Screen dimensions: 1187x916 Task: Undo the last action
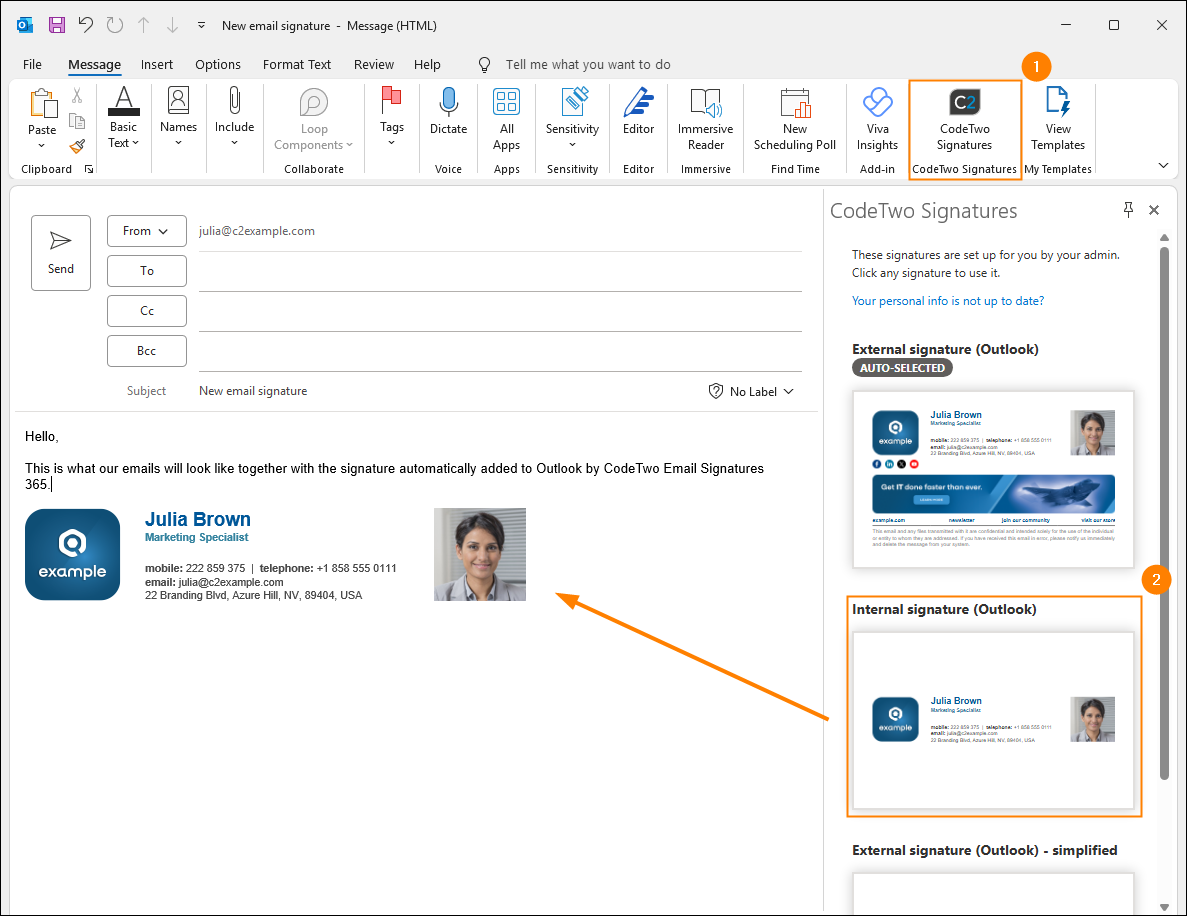click(x=86, y=25)
